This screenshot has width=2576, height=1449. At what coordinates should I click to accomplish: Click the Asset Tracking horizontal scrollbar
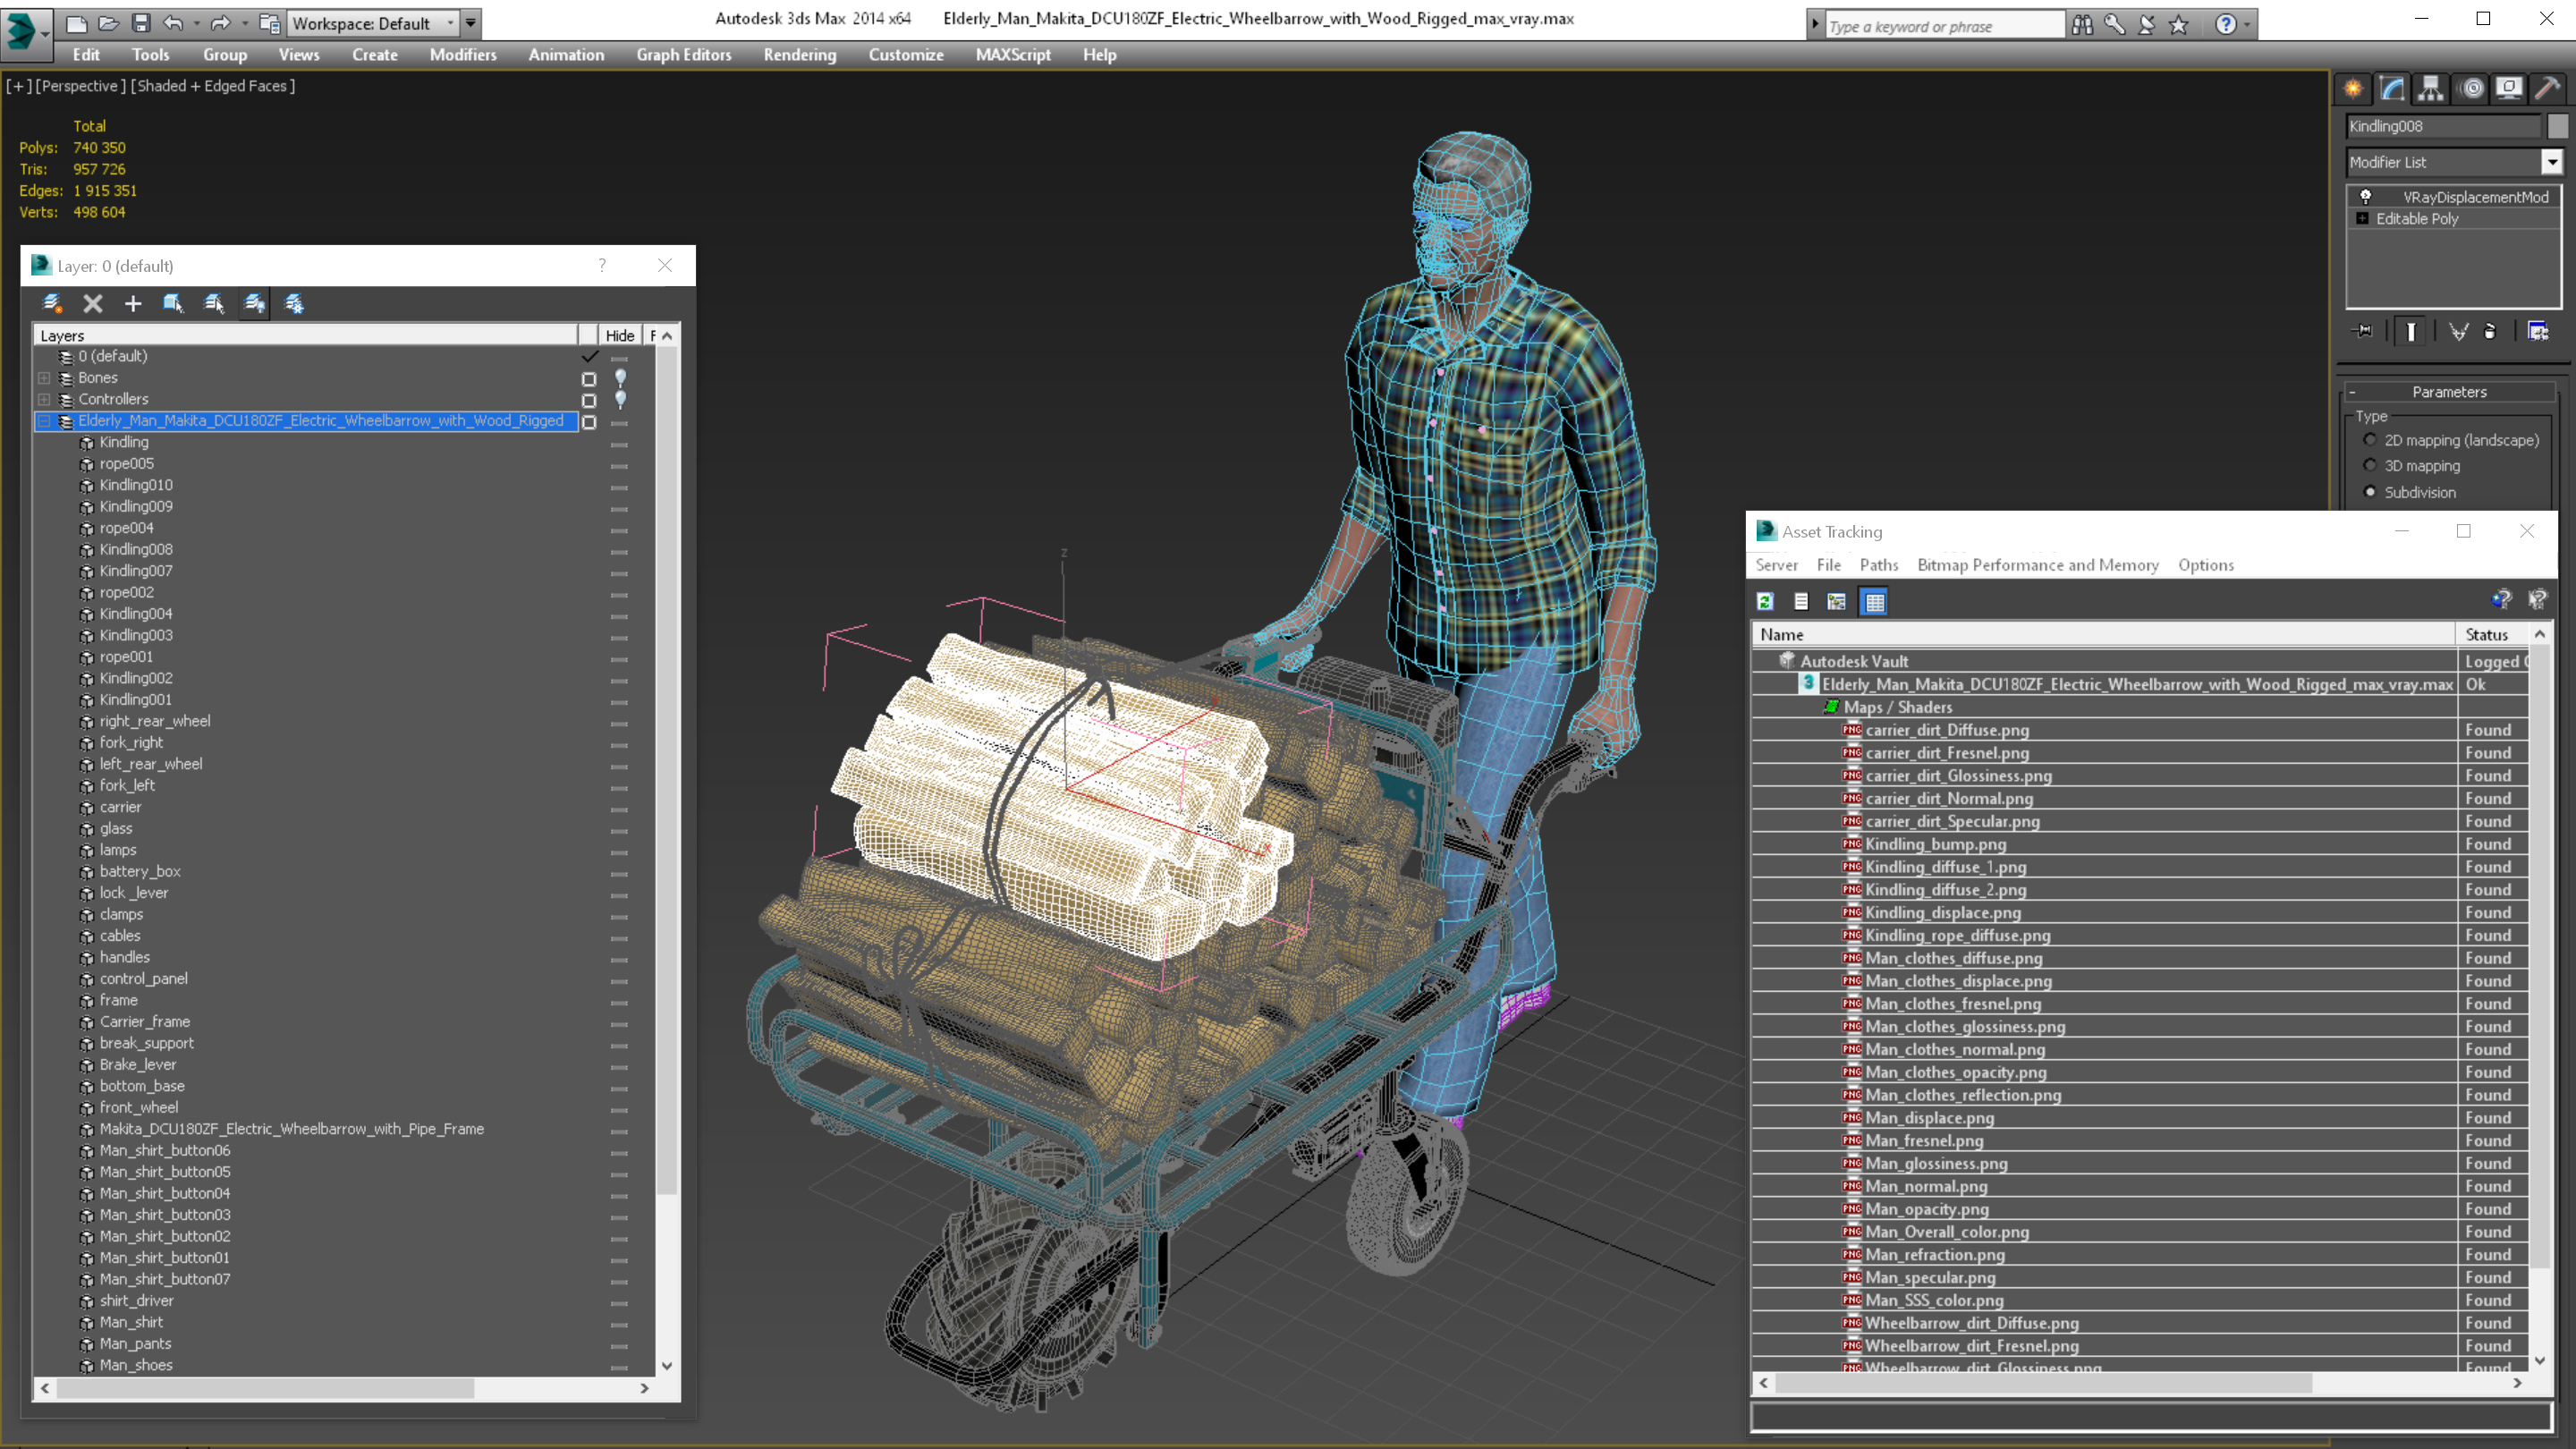tap(2043, 1383)
